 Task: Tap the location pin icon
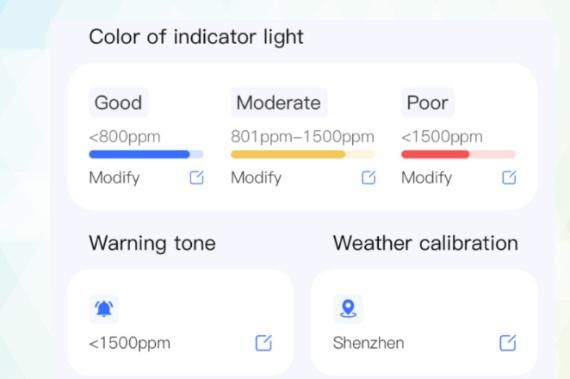click(x=348, y=309)
